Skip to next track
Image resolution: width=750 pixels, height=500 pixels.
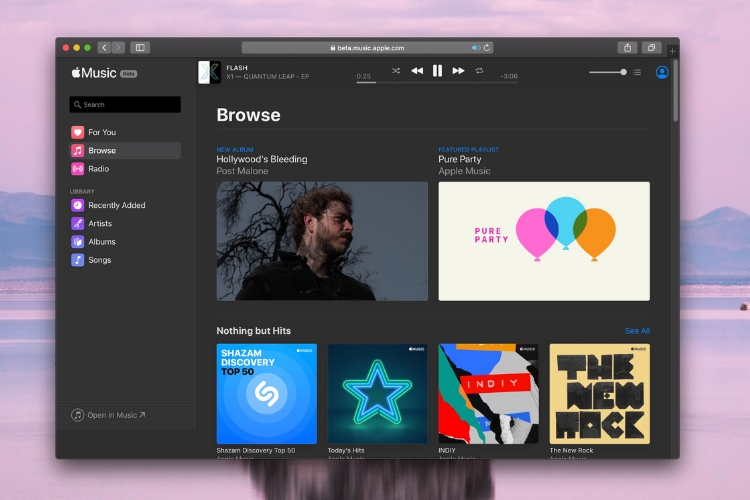[x=458, y=71]
